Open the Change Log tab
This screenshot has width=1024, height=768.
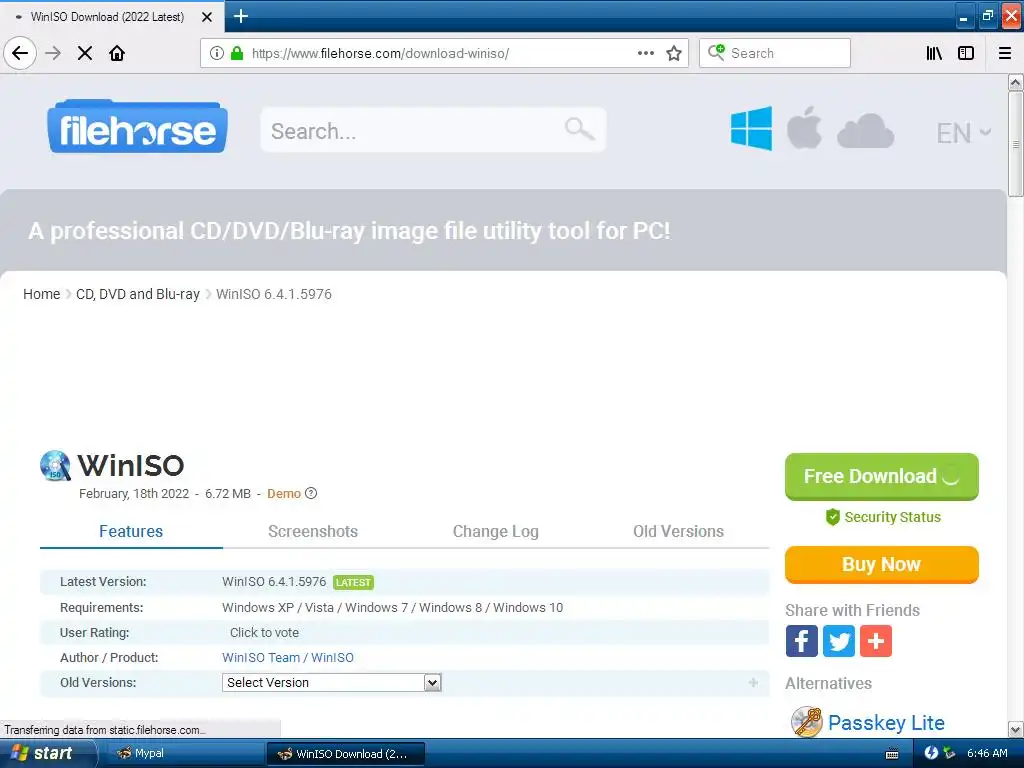coord(496,532)
